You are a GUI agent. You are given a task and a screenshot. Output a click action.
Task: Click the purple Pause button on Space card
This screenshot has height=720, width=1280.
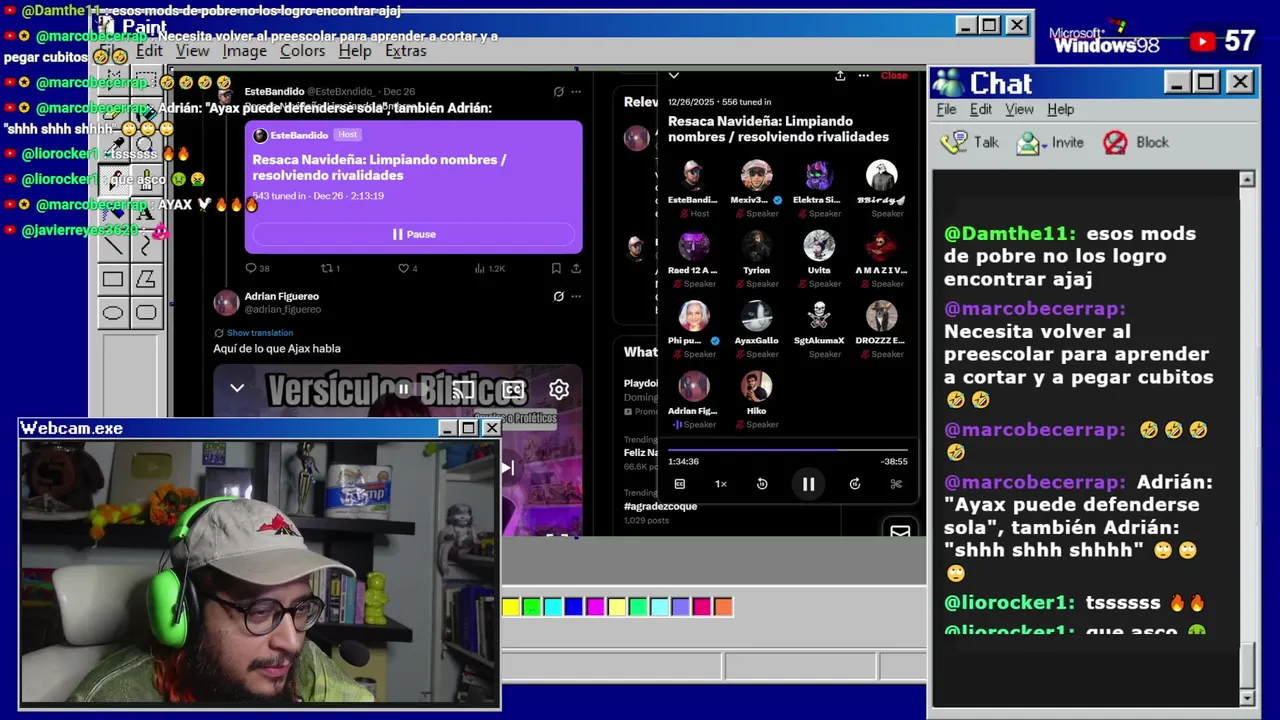click(413, 234)
